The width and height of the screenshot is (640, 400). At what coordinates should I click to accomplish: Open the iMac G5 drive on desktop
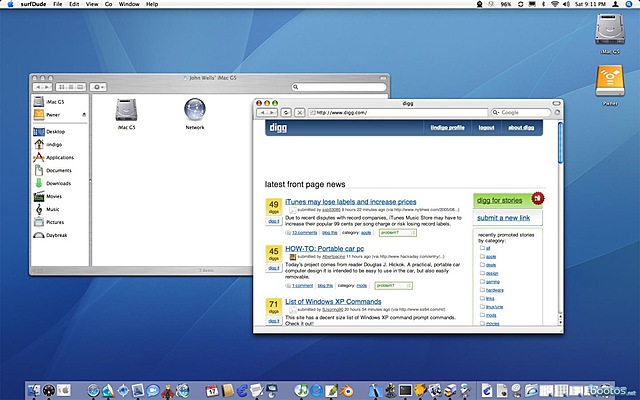[609, 29]
